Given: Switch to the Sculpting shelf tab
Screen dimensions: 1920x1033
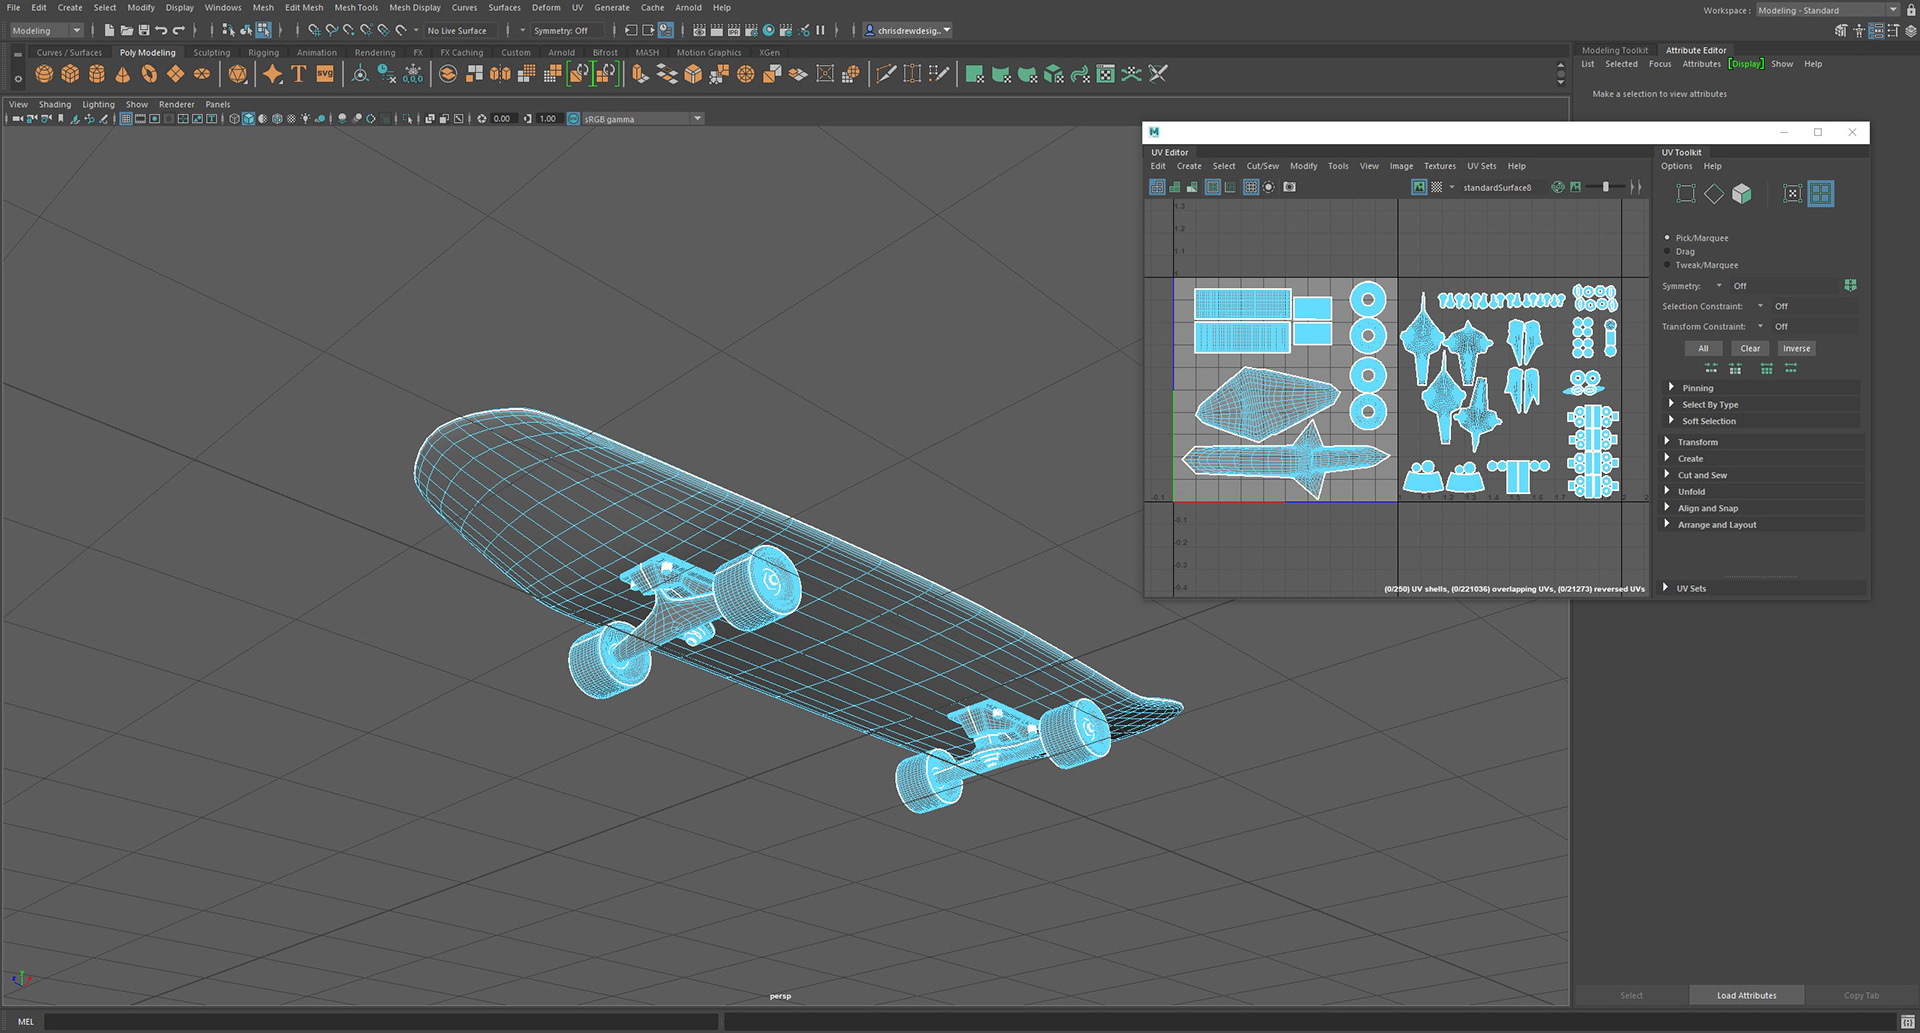Looking at the screenshot, I should point(211,53).
